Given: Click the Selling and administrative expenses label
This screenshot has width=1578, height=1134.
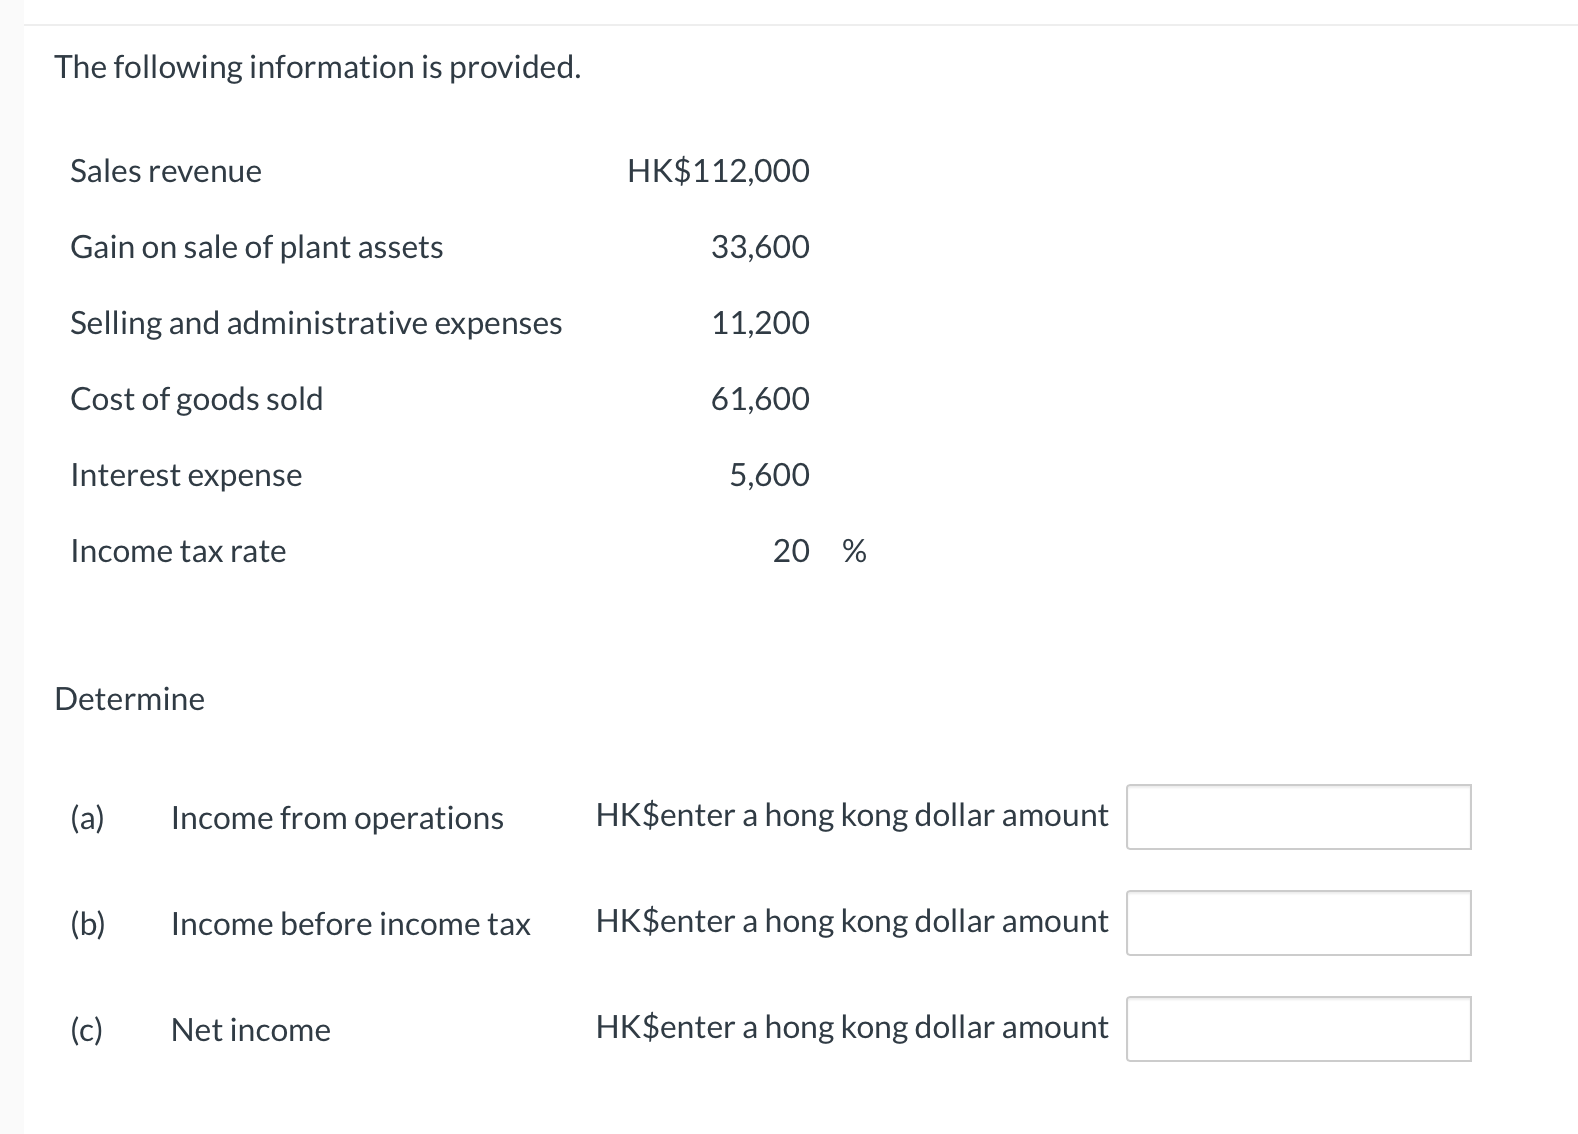Looking at the screenshot, I should click(316, 323).
